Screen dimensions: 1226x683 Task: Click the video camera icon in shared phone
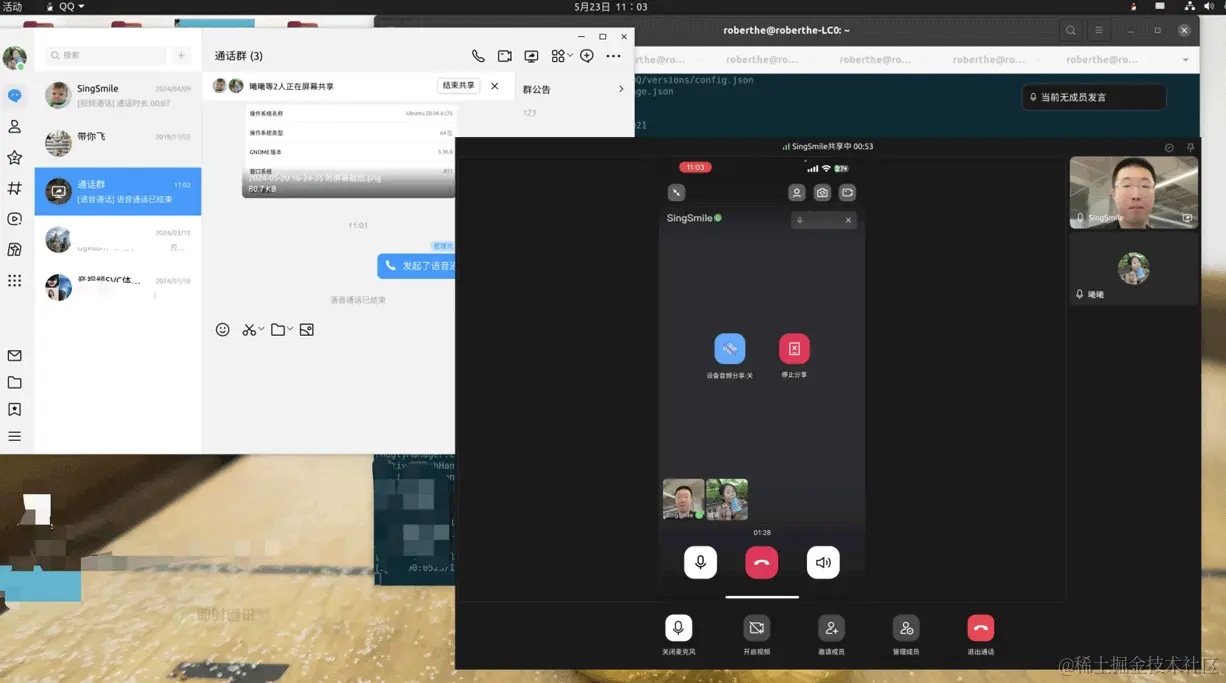click(x=847, y=193)
